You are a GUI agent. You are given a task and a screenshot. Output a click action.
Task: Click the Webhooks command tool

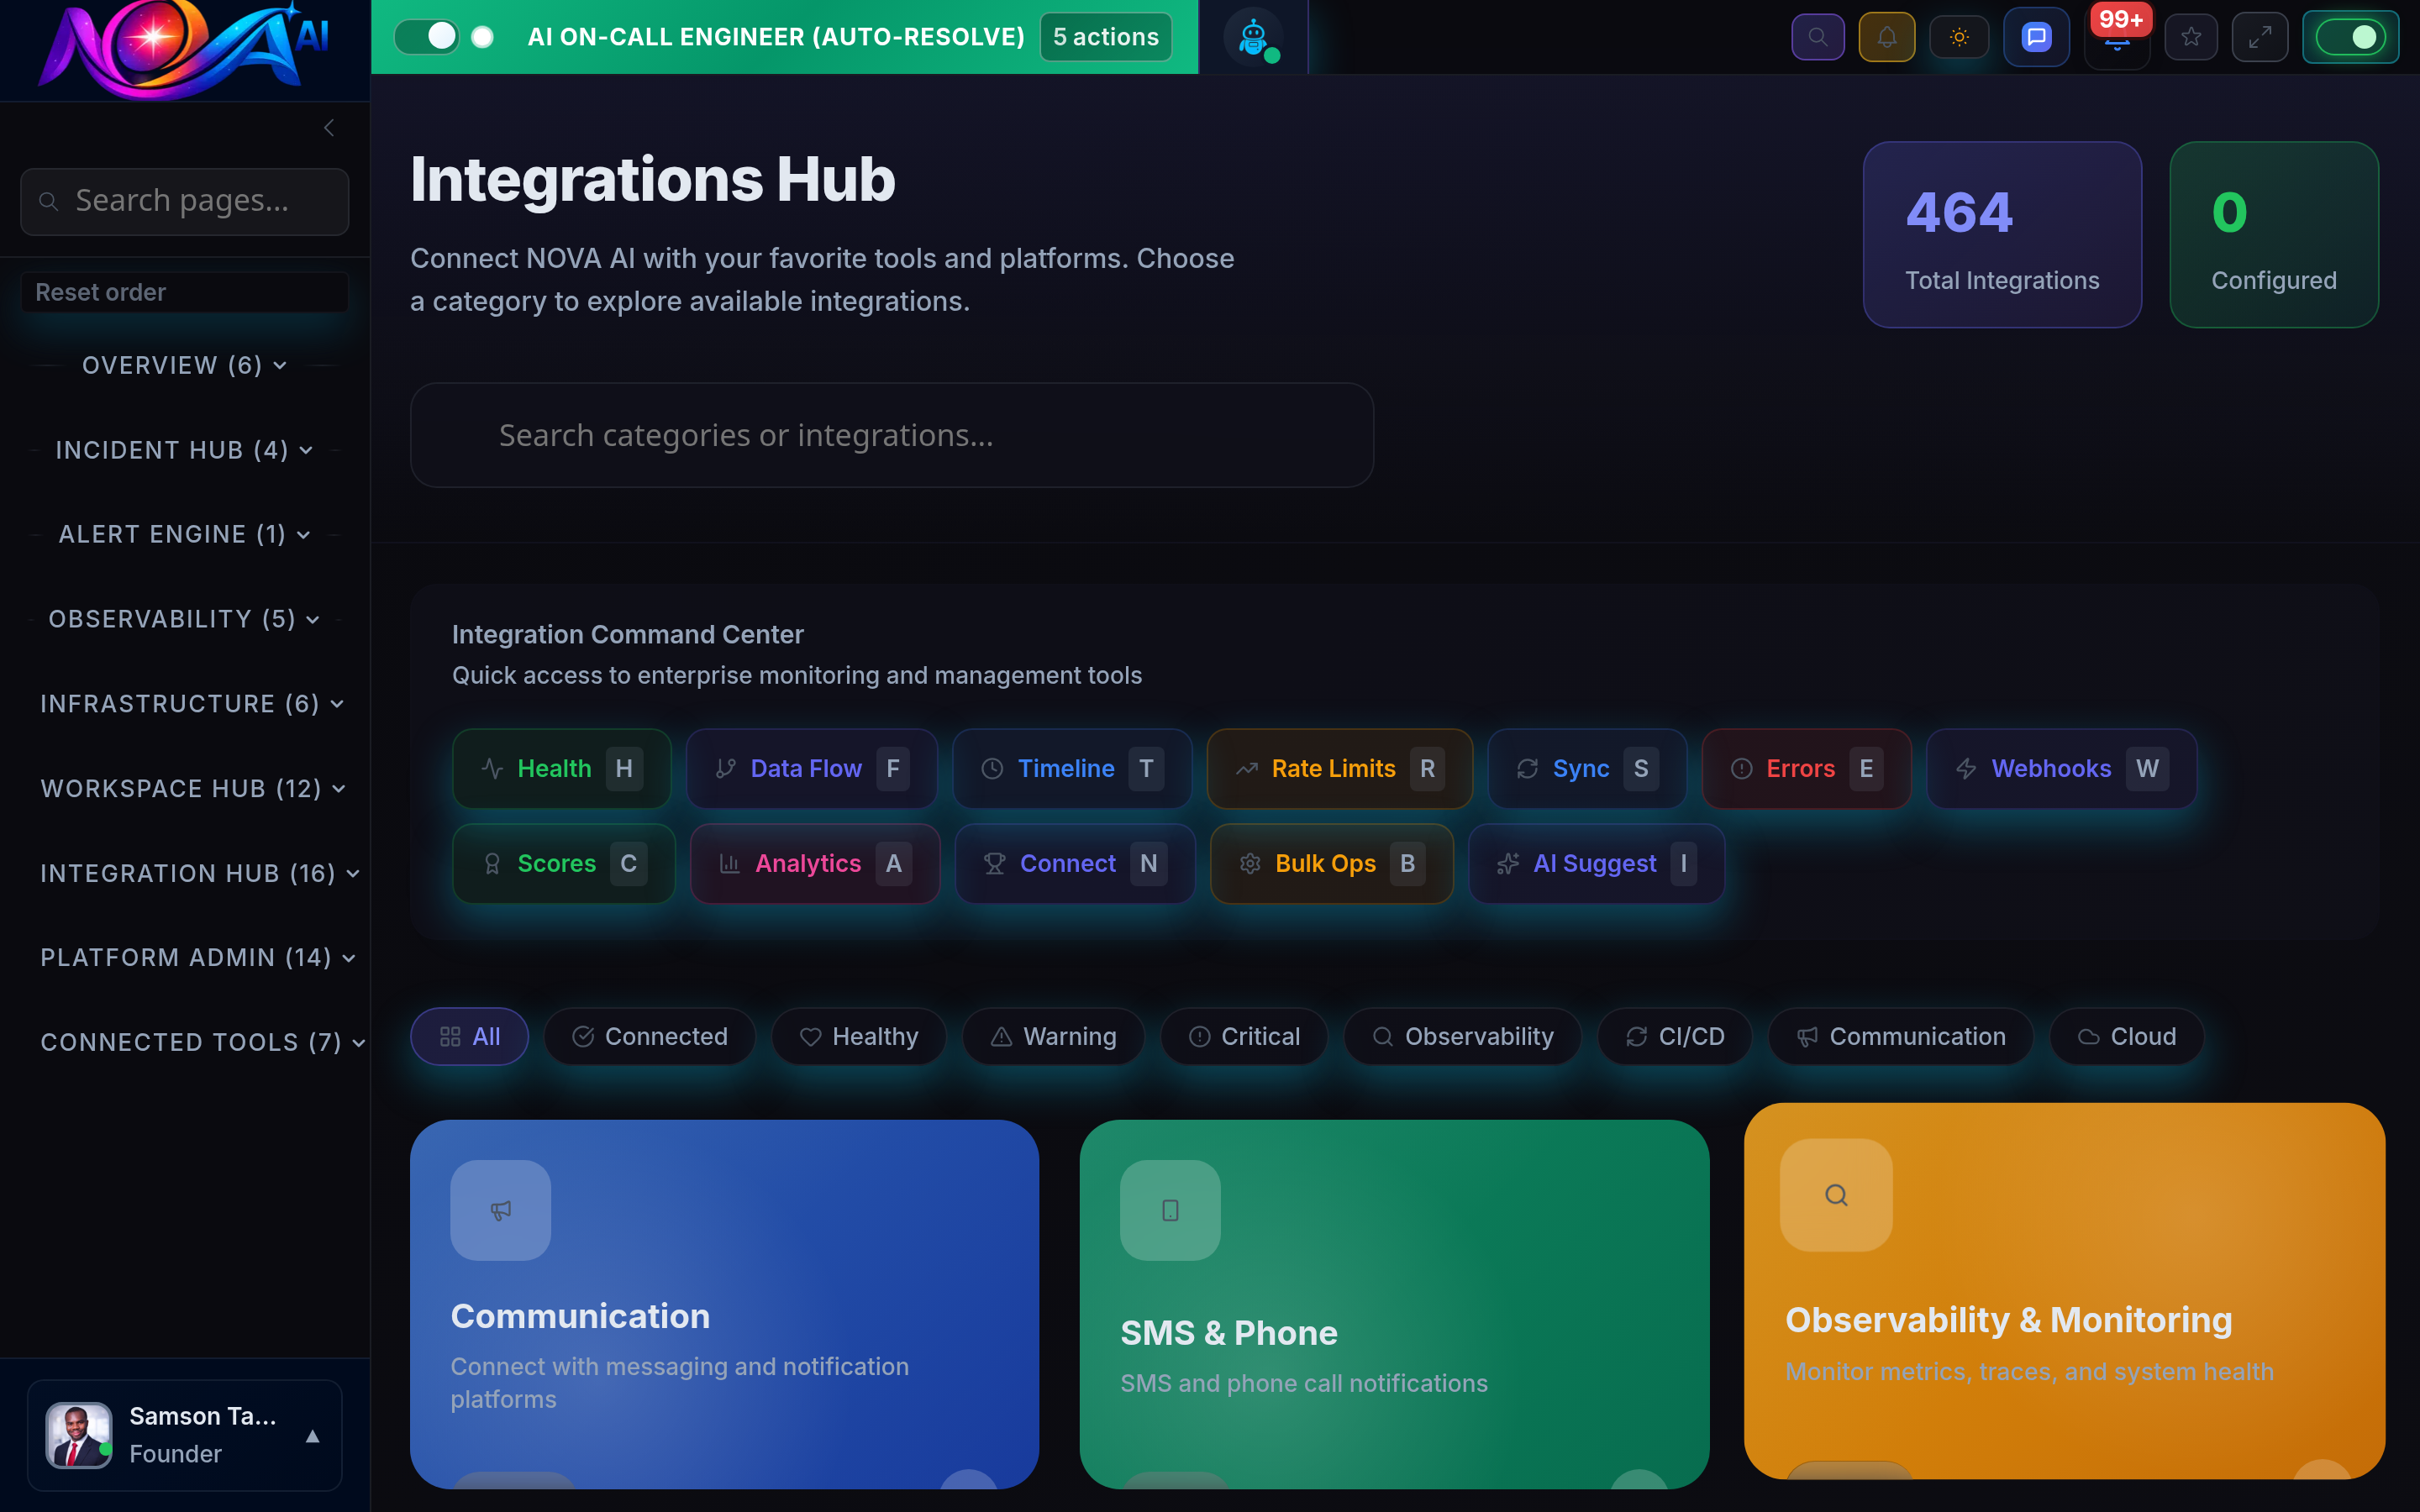pos(2060,768)
